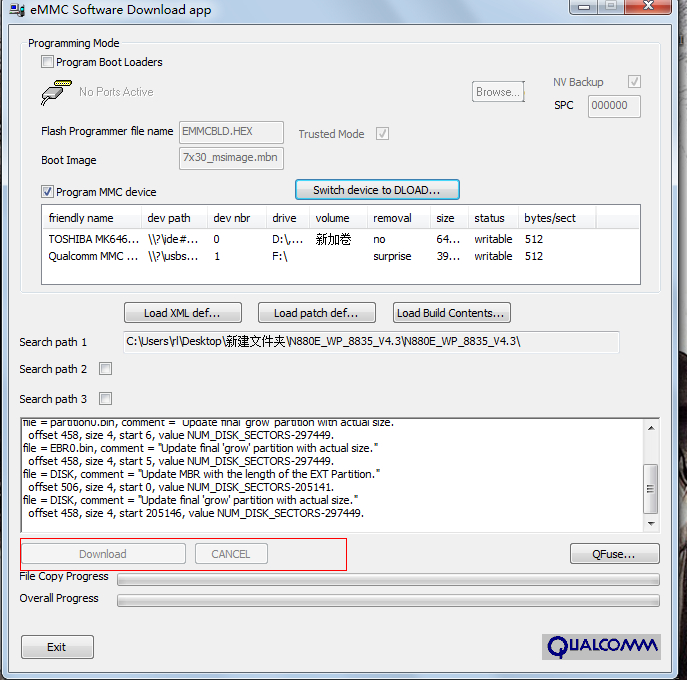
Task: Click the F:\ drive cell
Action: click(x=280, y=256)
